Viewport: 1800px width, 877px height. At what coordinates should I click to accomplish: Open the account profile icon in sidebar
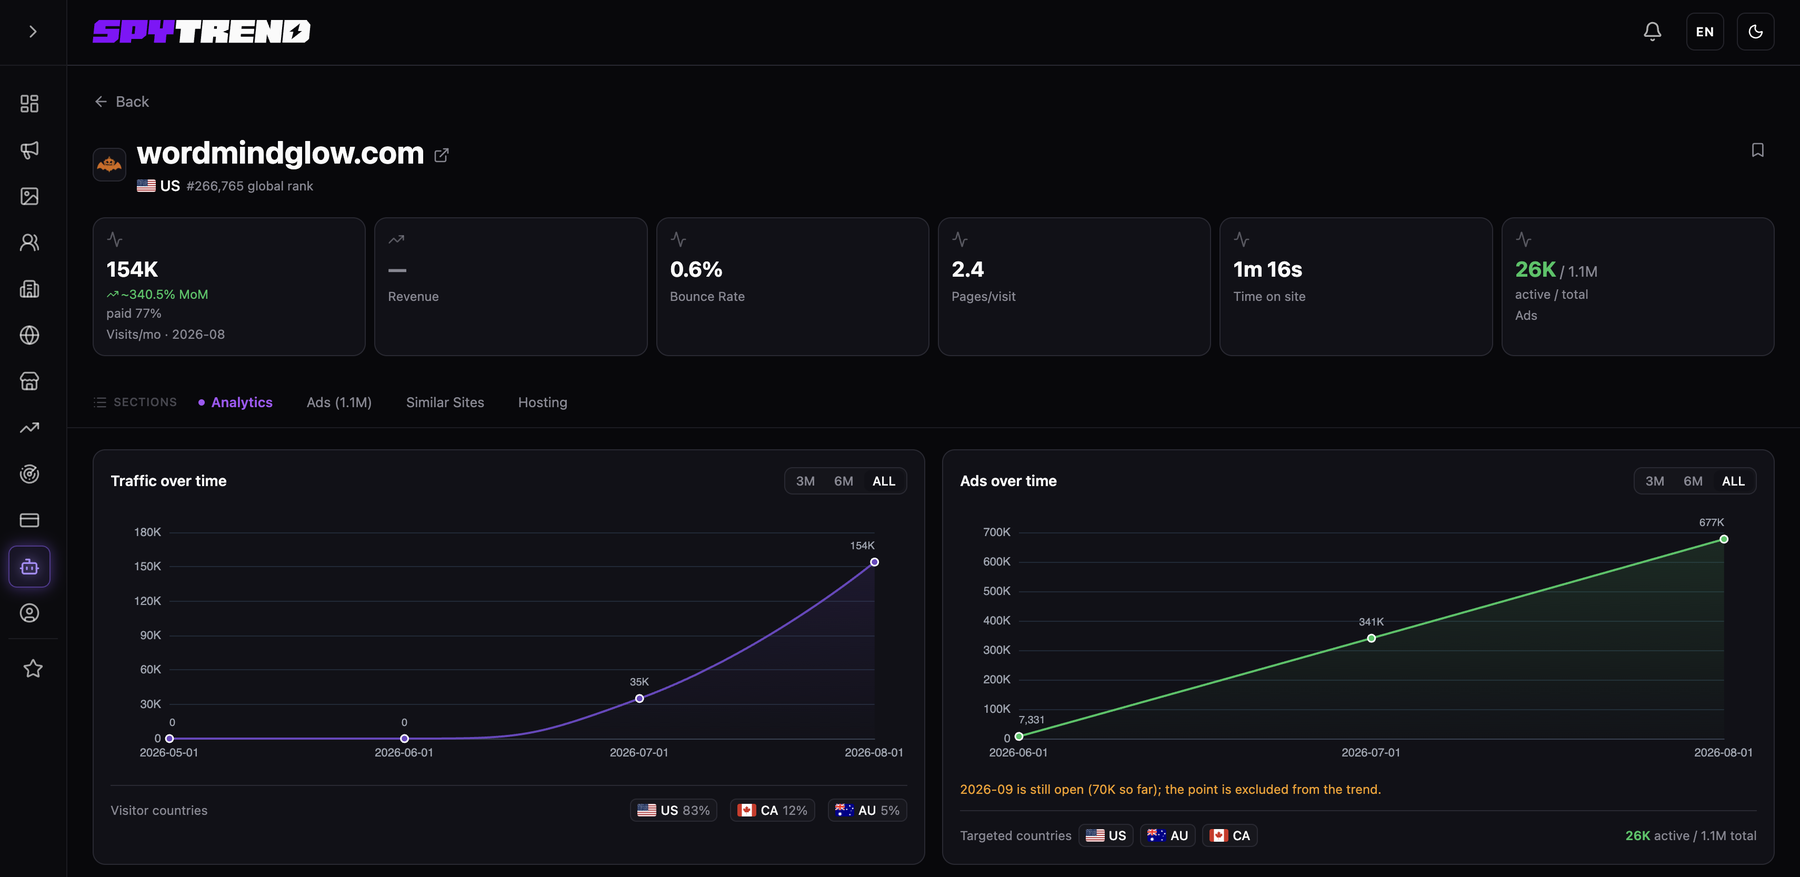click(30, 613)
